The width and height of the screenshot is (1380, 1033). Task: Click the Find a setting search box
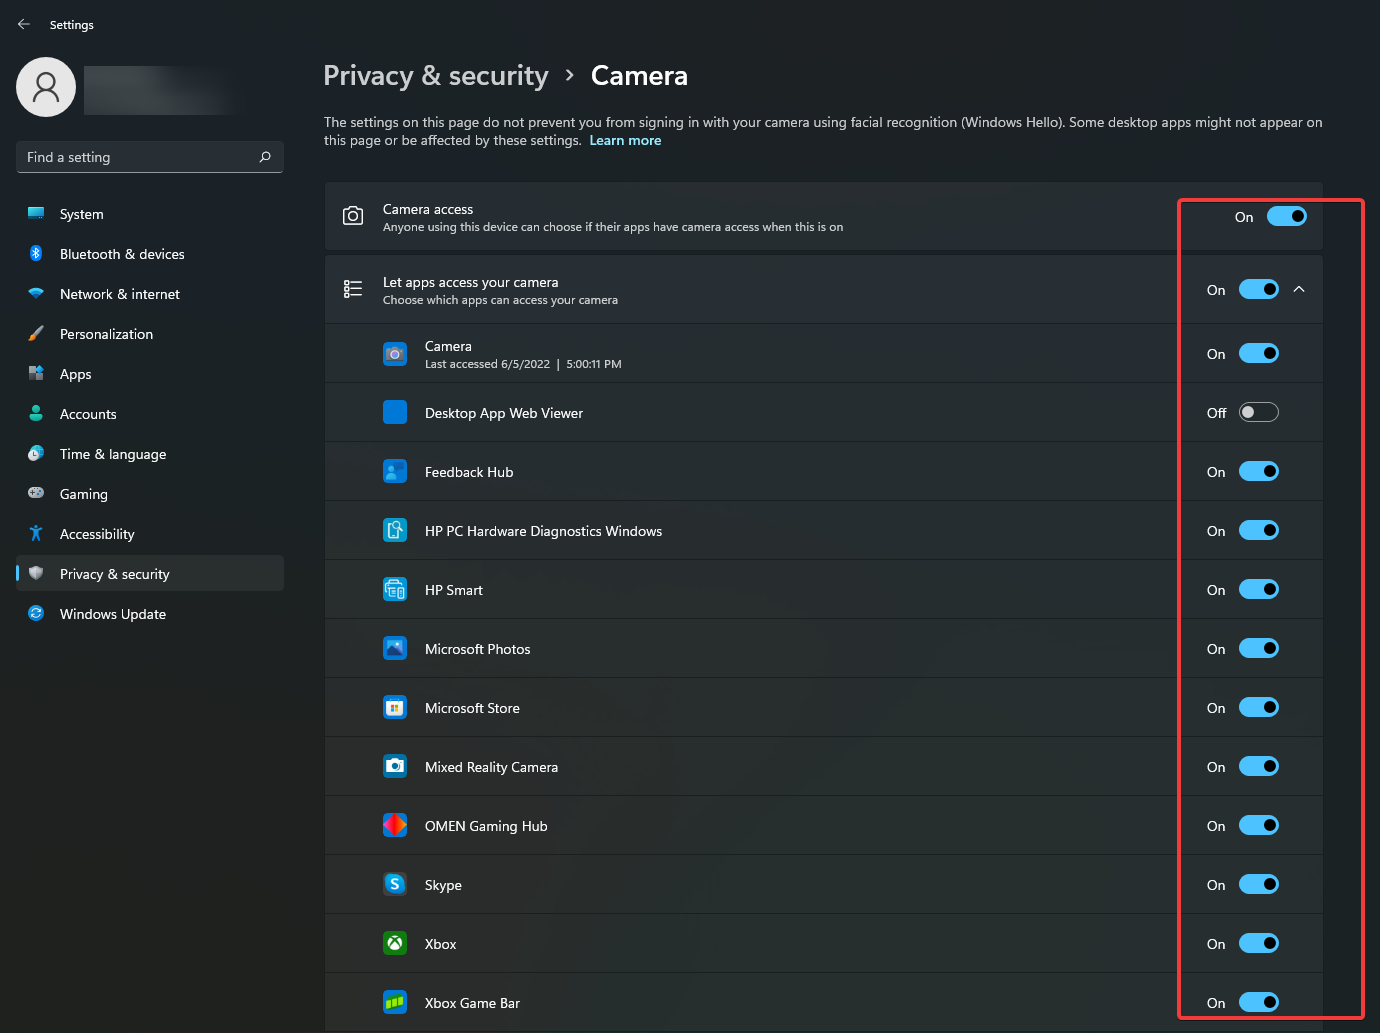pyautogui.click(x=140, y=157)
